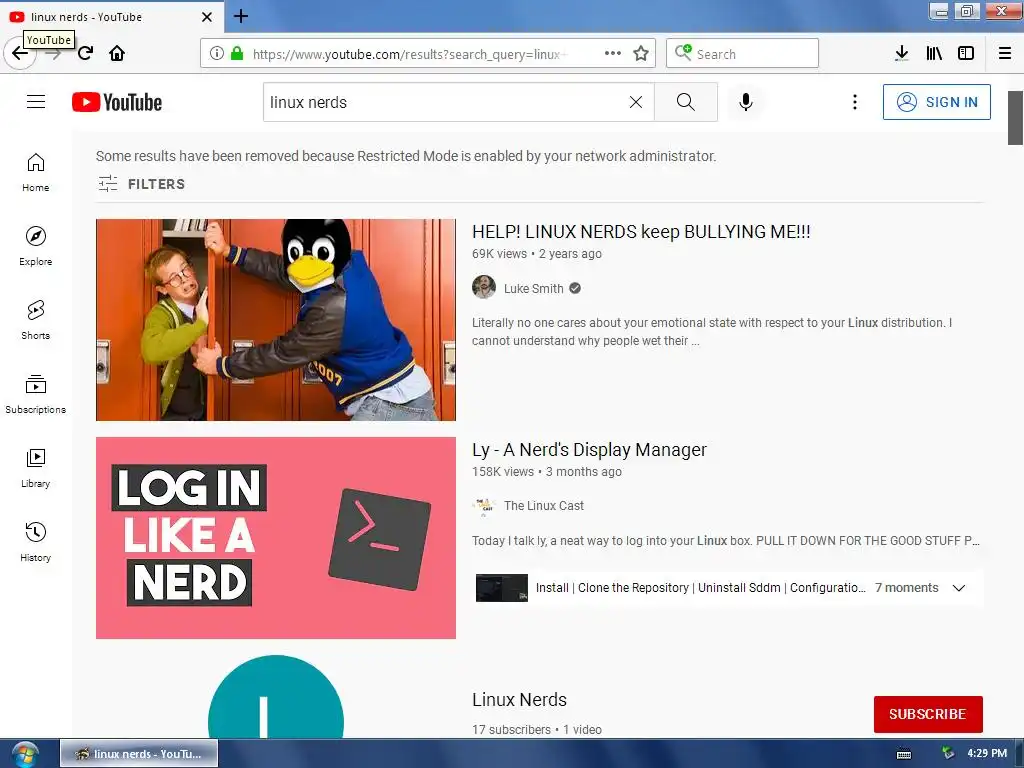Close the linux nerds YouTube tab
This screenshot has height=768, width=1024.
pyautogui.click(x=206, y=17)
